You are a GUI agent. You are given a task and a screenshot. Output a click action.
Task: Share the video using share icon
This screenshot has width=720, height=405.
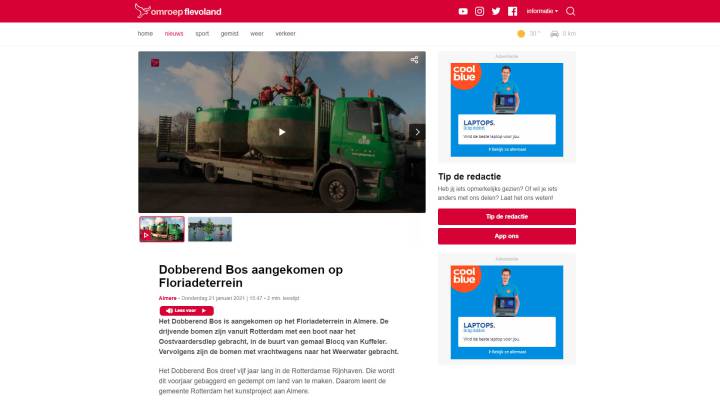point(414,60)
